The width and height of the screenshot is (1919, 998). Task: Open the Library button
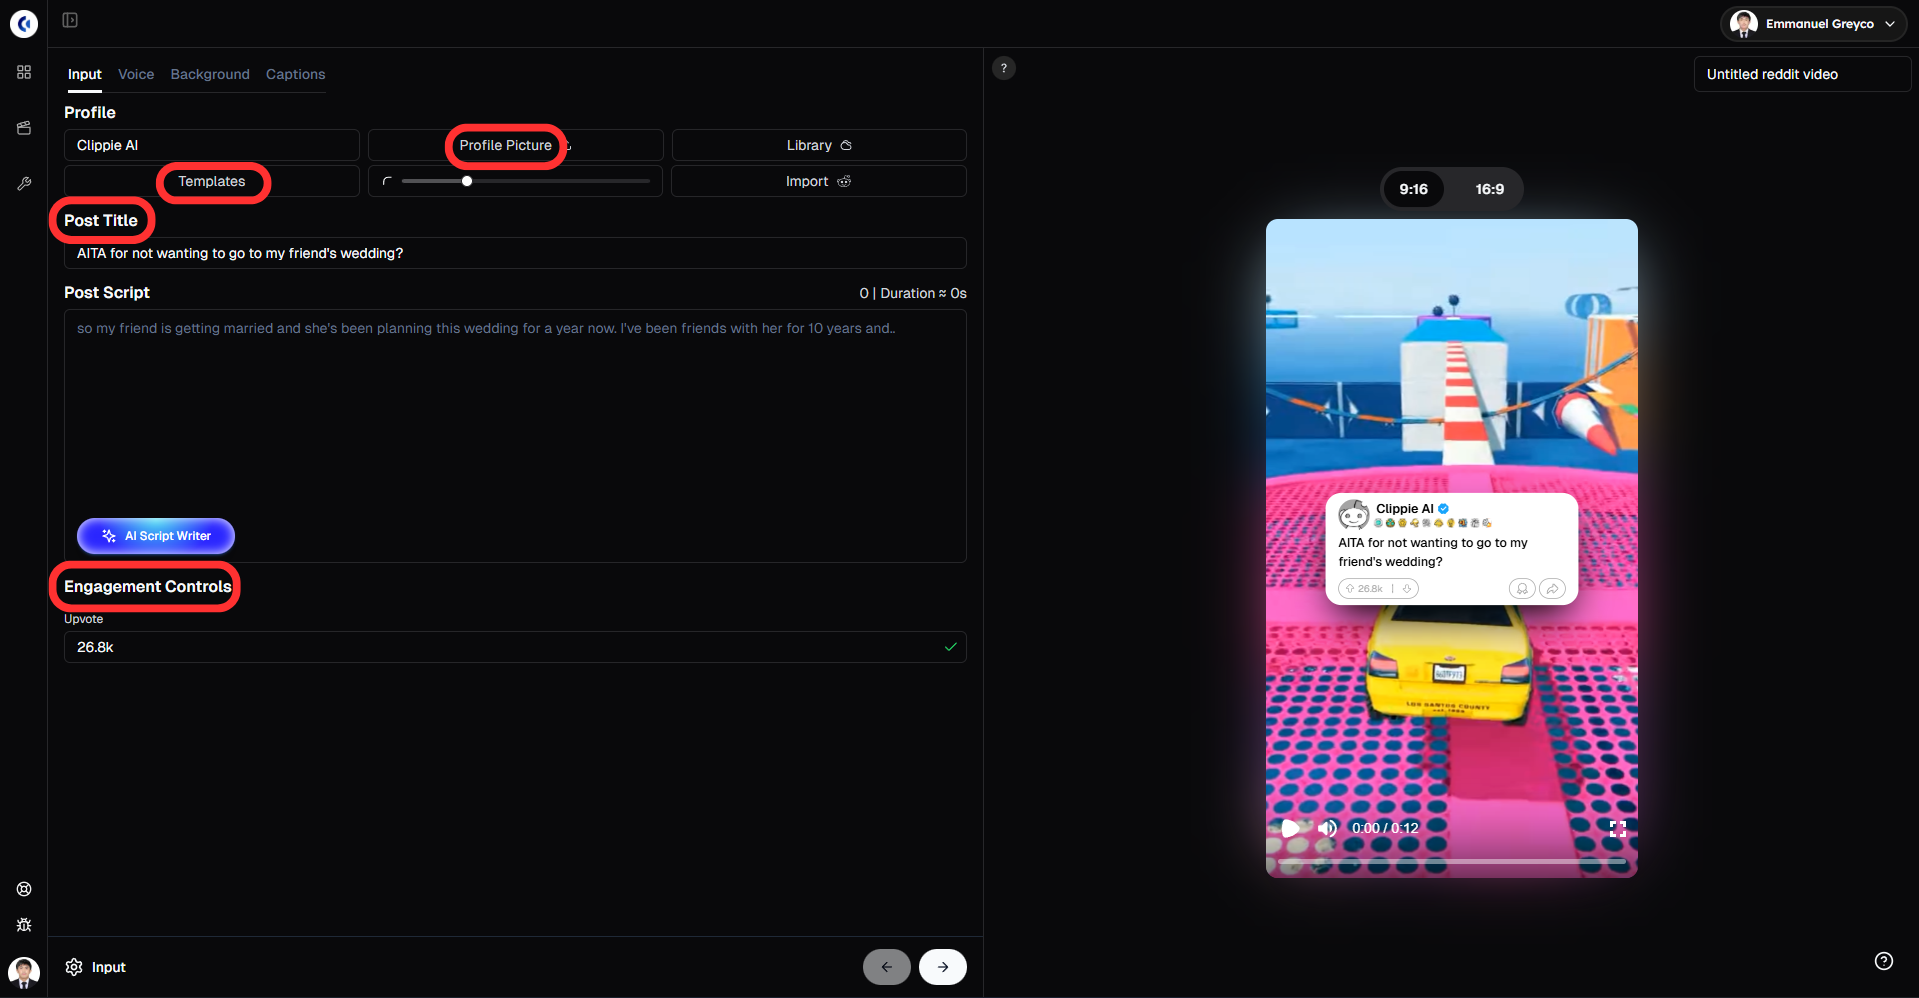coord(819,145)
